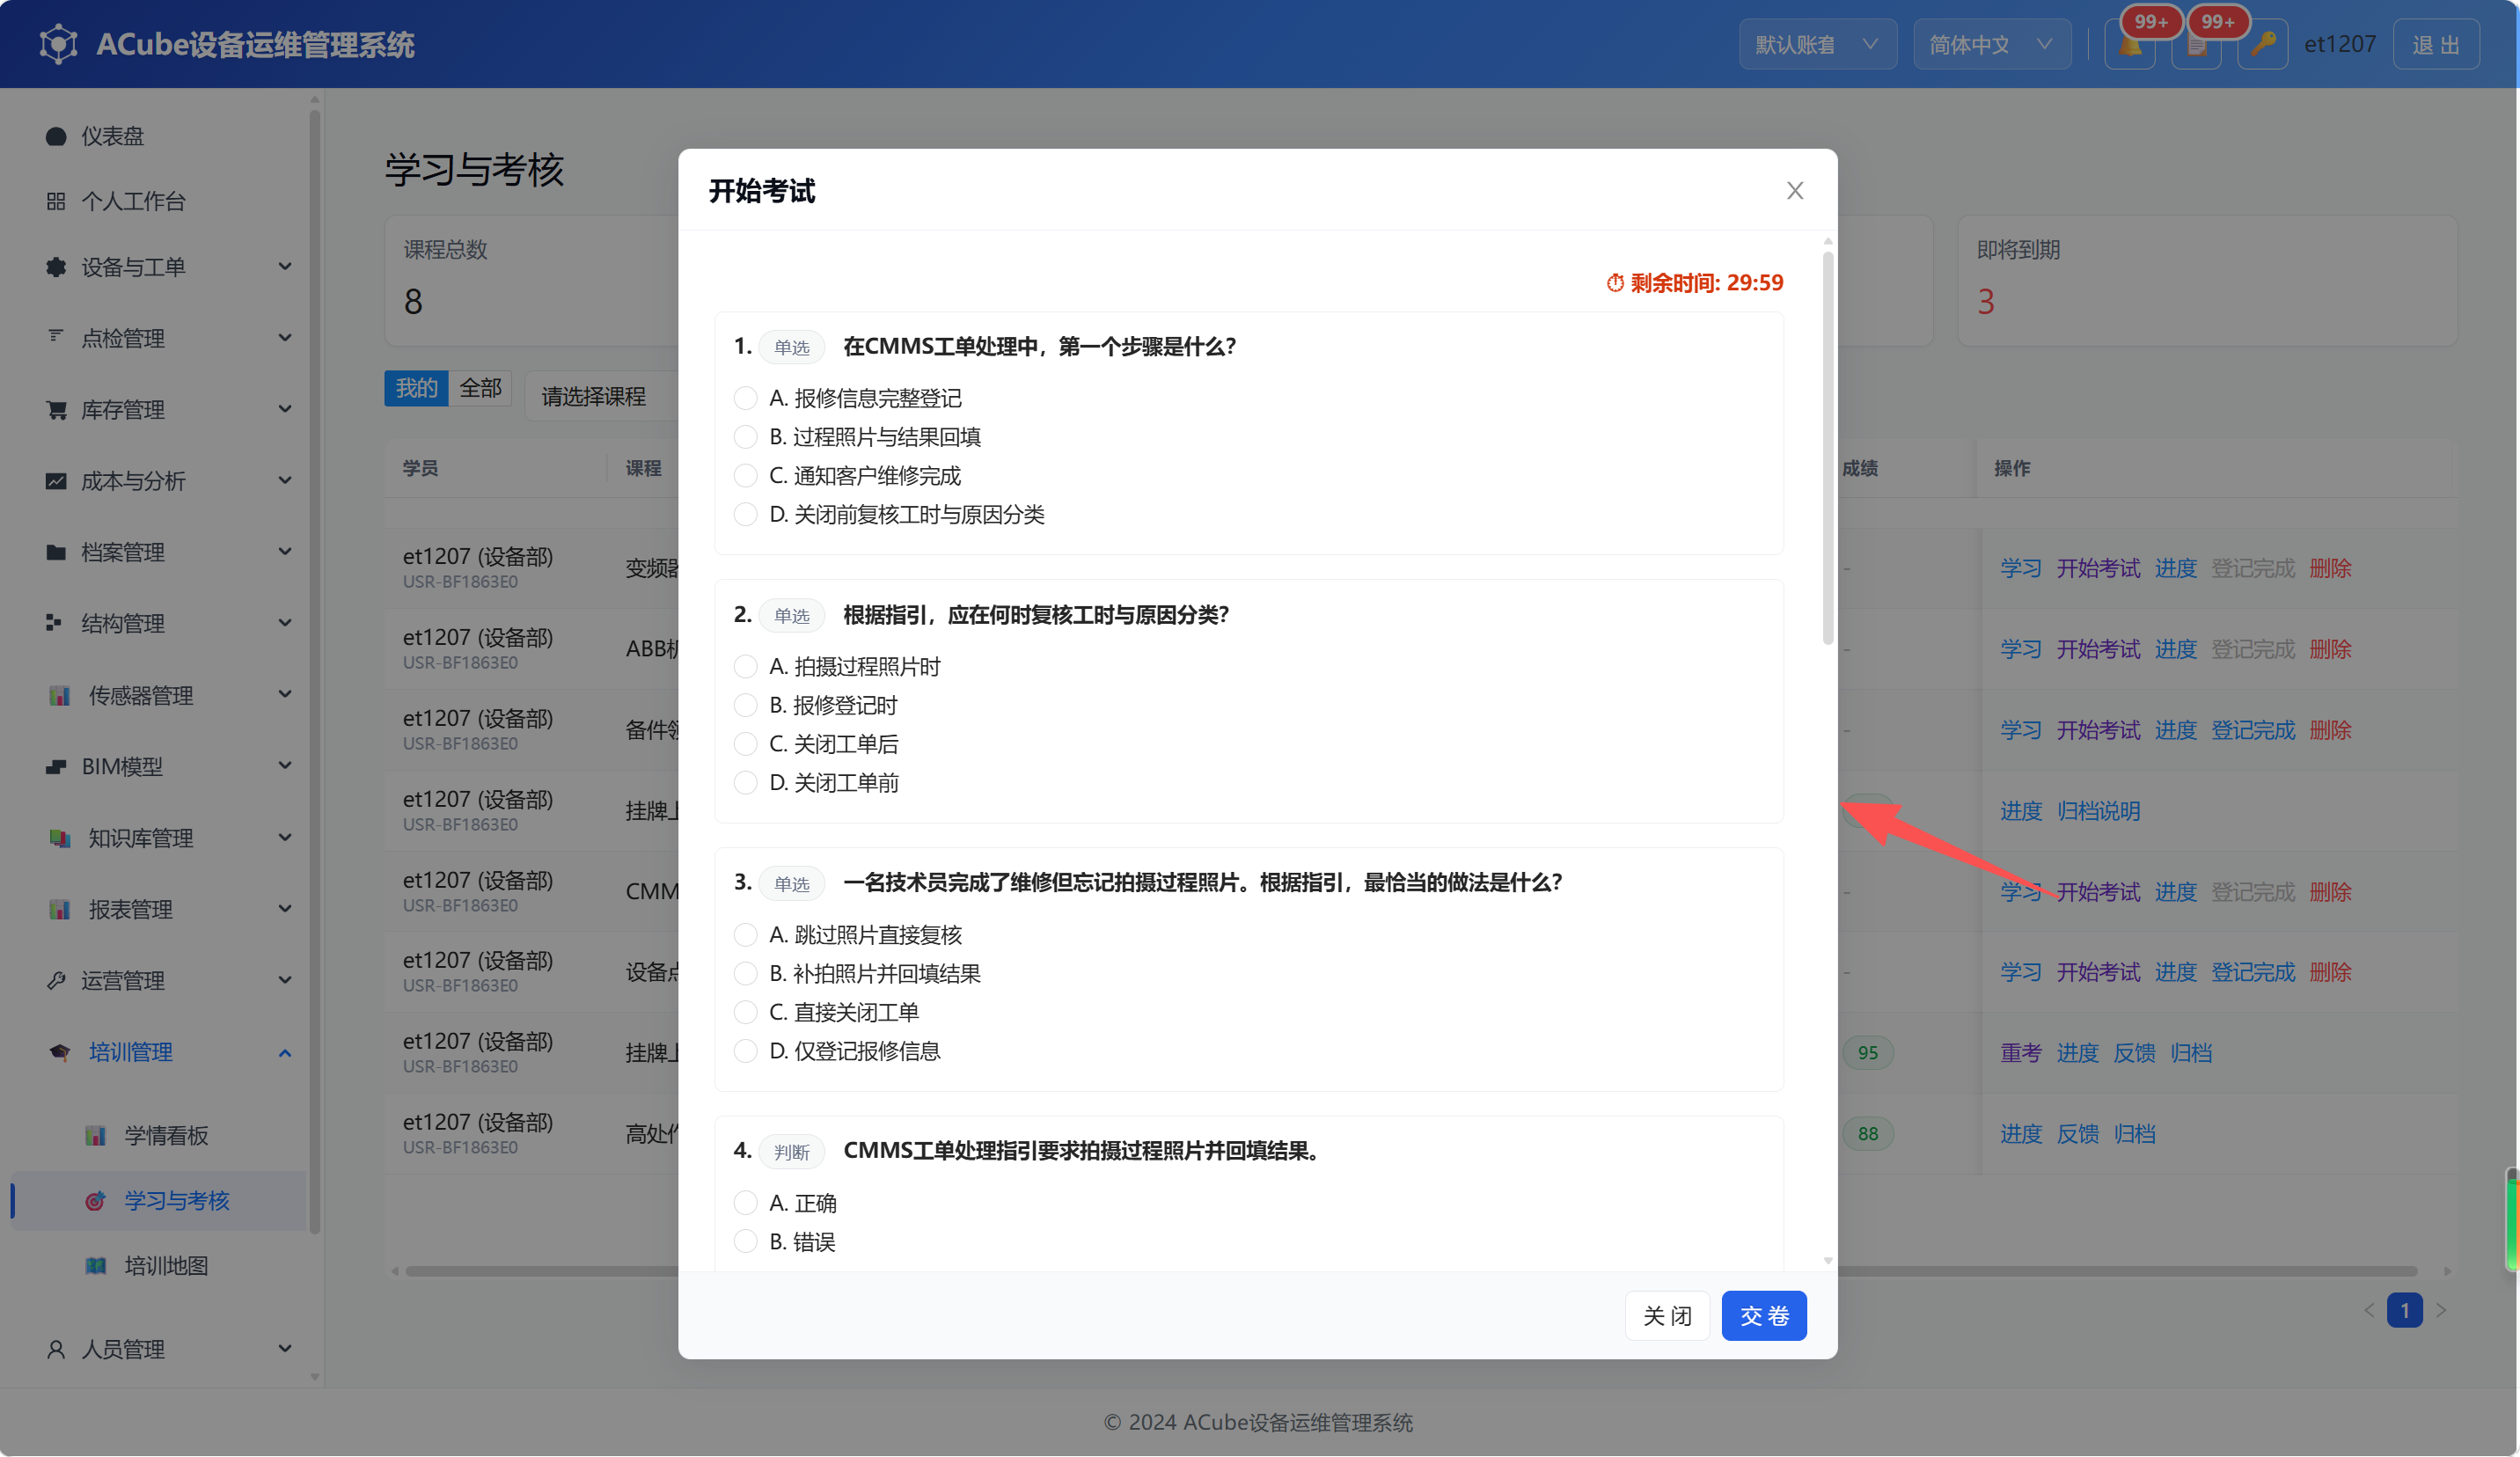Viewport: 2520px width, 1457px height.
Task: Click the 报表管理 icon
Action: point(60,909)
